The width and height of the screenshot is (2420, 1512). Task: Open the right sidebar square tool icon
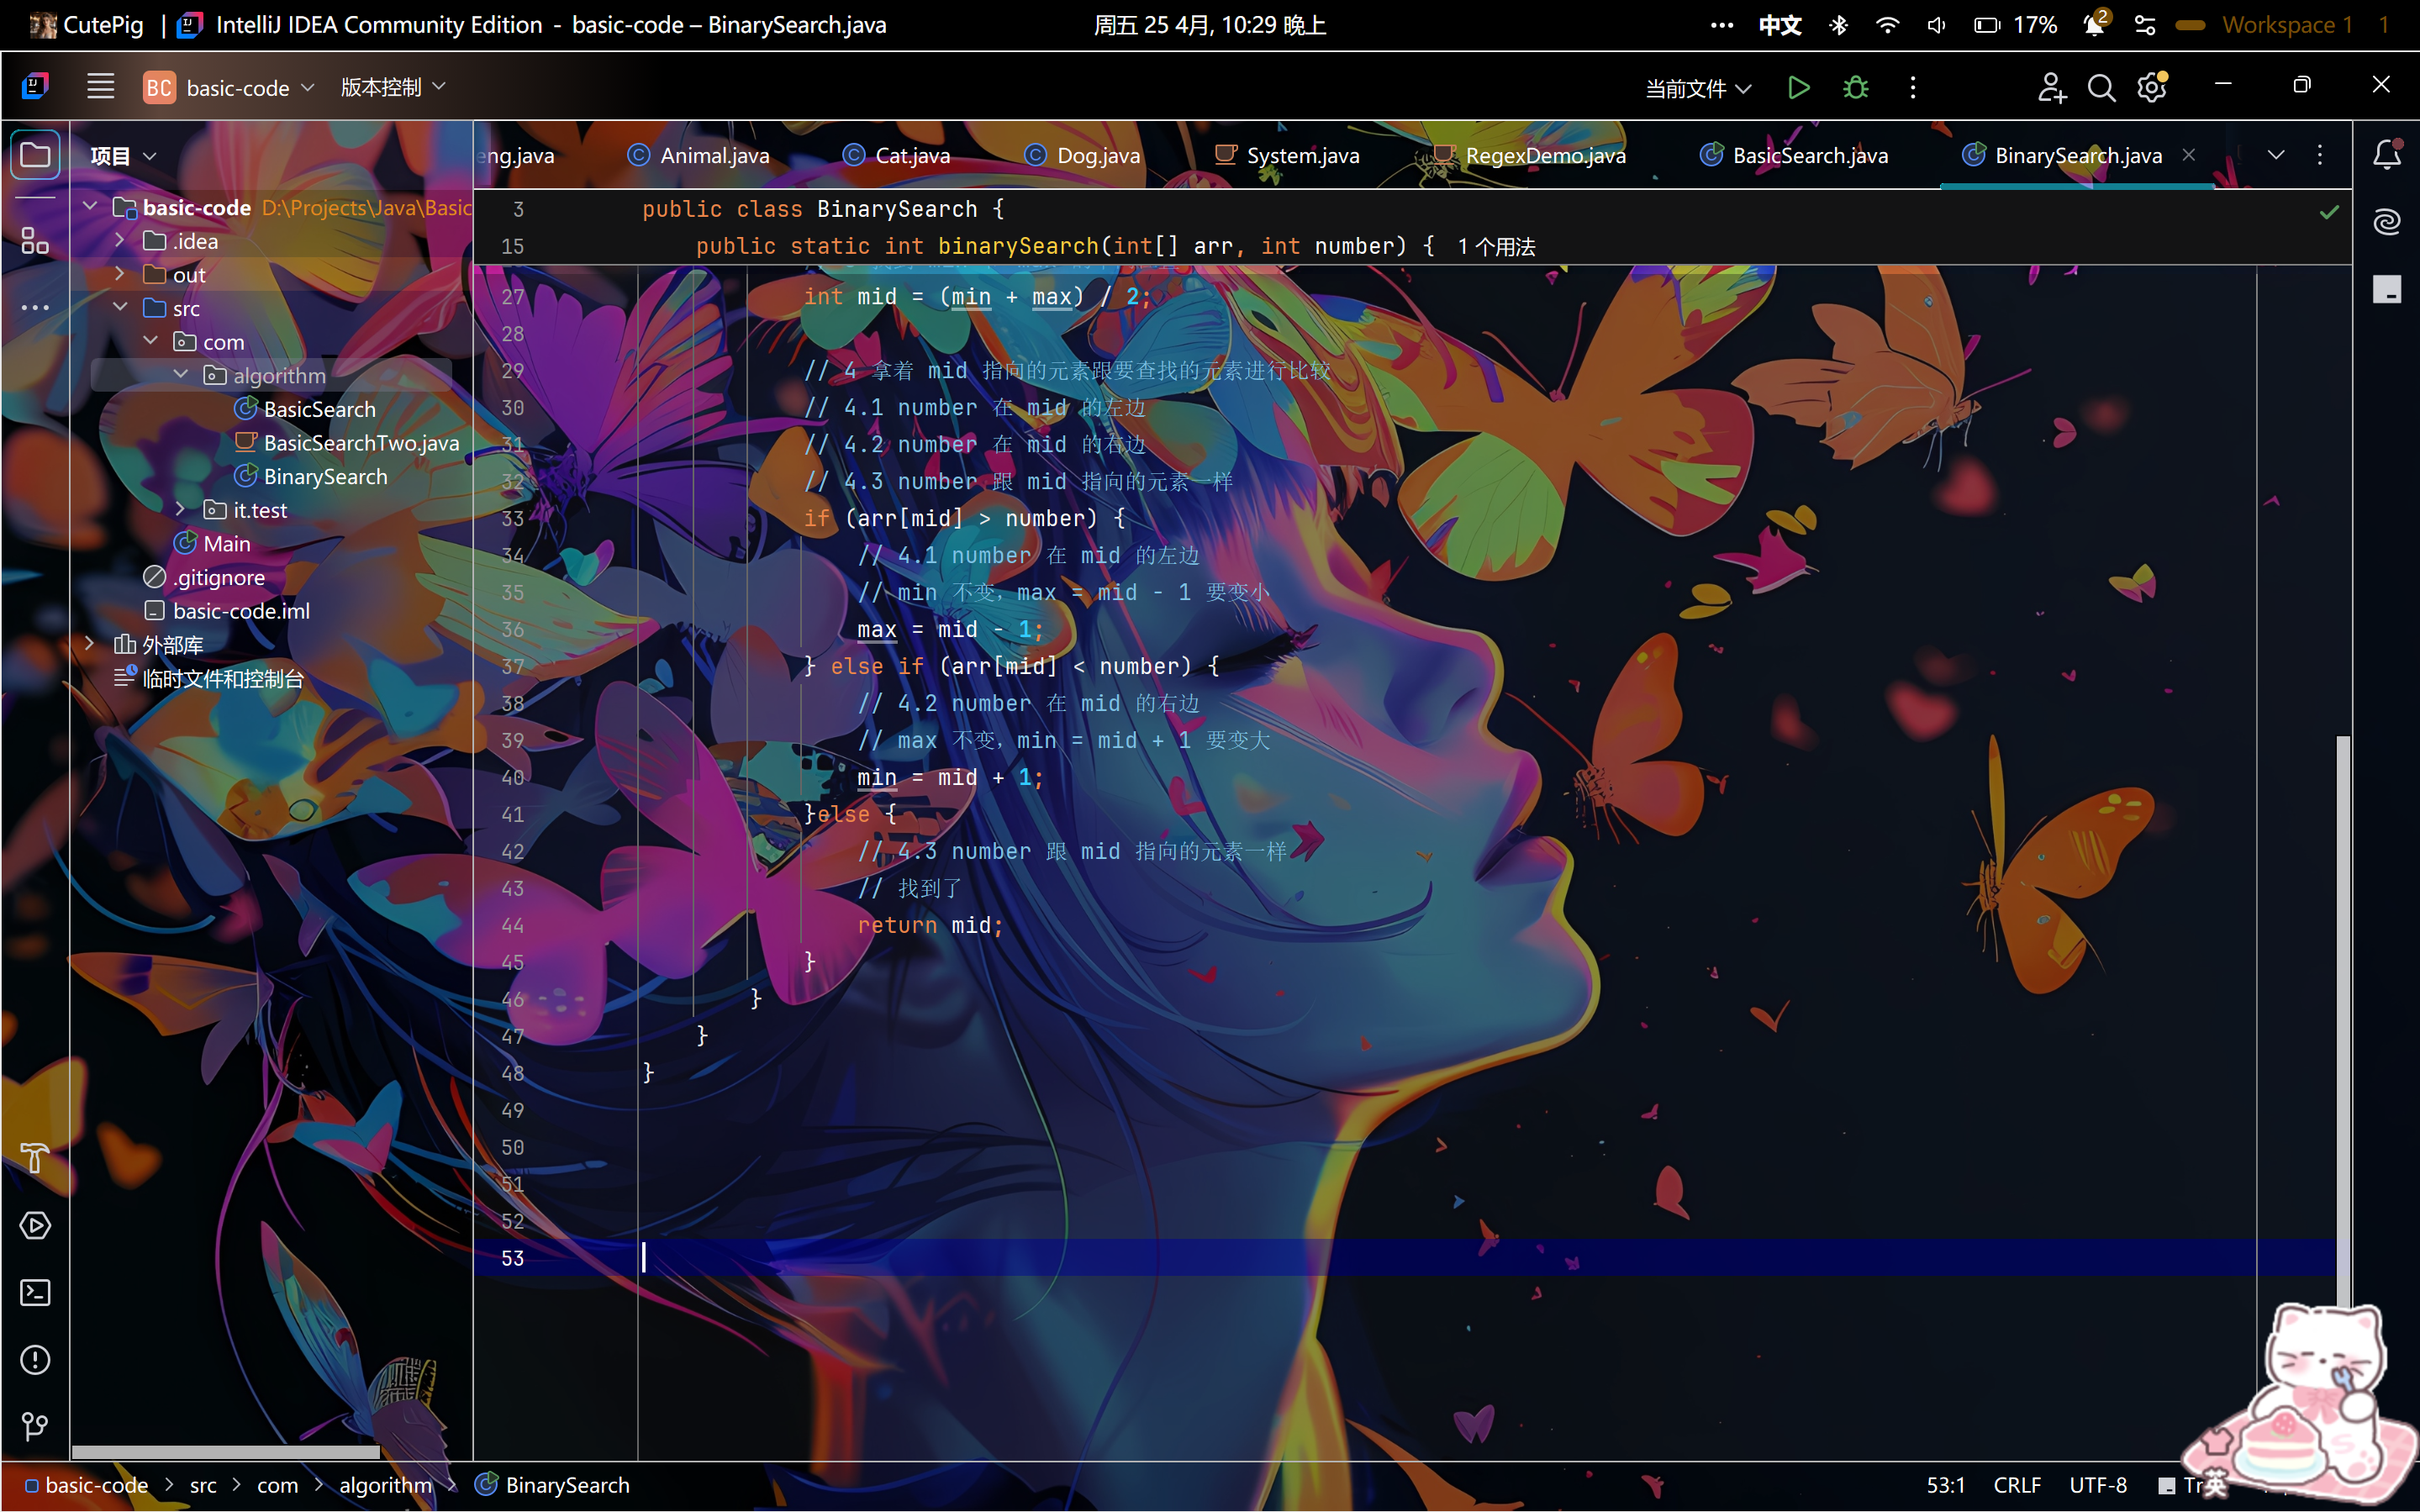pyautogui.click(x=2387, y=289)
